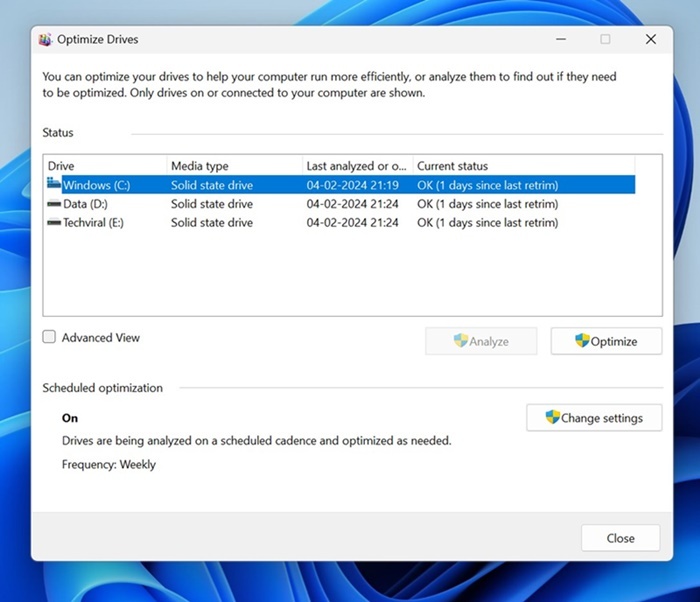Select the Techviral (E:) drive row
The width and height of the screenshot is (700, 602).
point(341,222)
